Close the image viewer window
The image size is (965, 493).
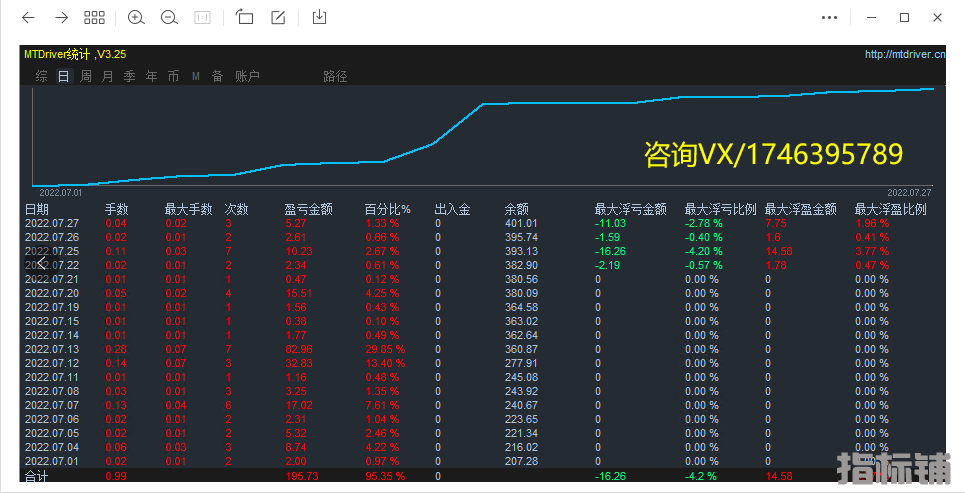click(x=937, y=18)
